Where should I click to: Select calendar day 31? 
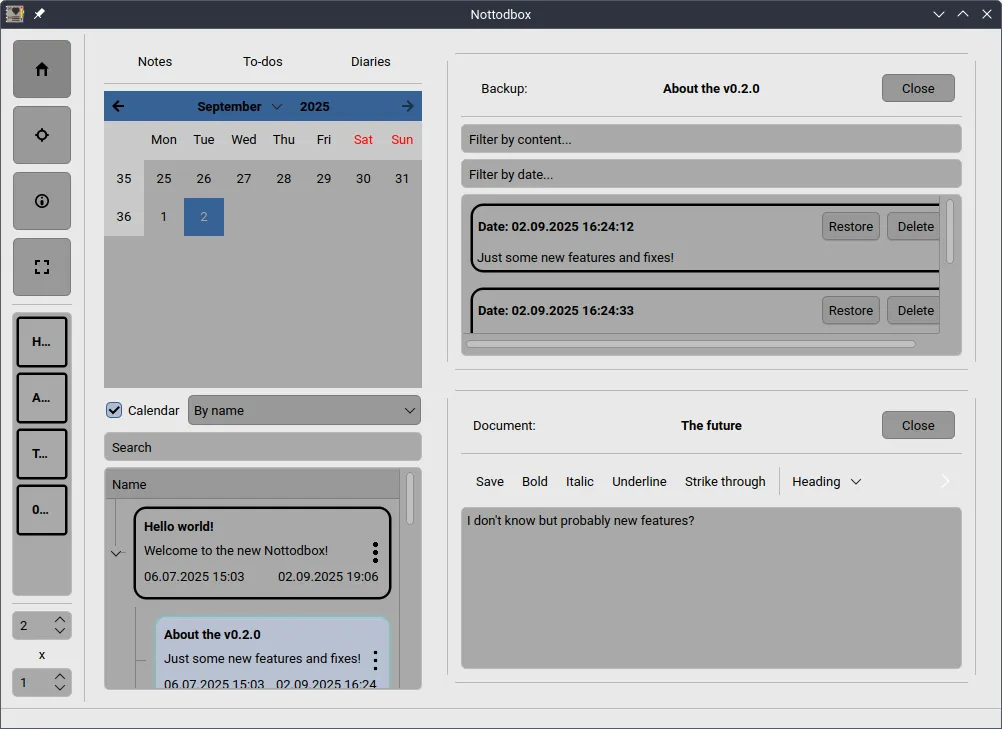(x=402, y=178)
